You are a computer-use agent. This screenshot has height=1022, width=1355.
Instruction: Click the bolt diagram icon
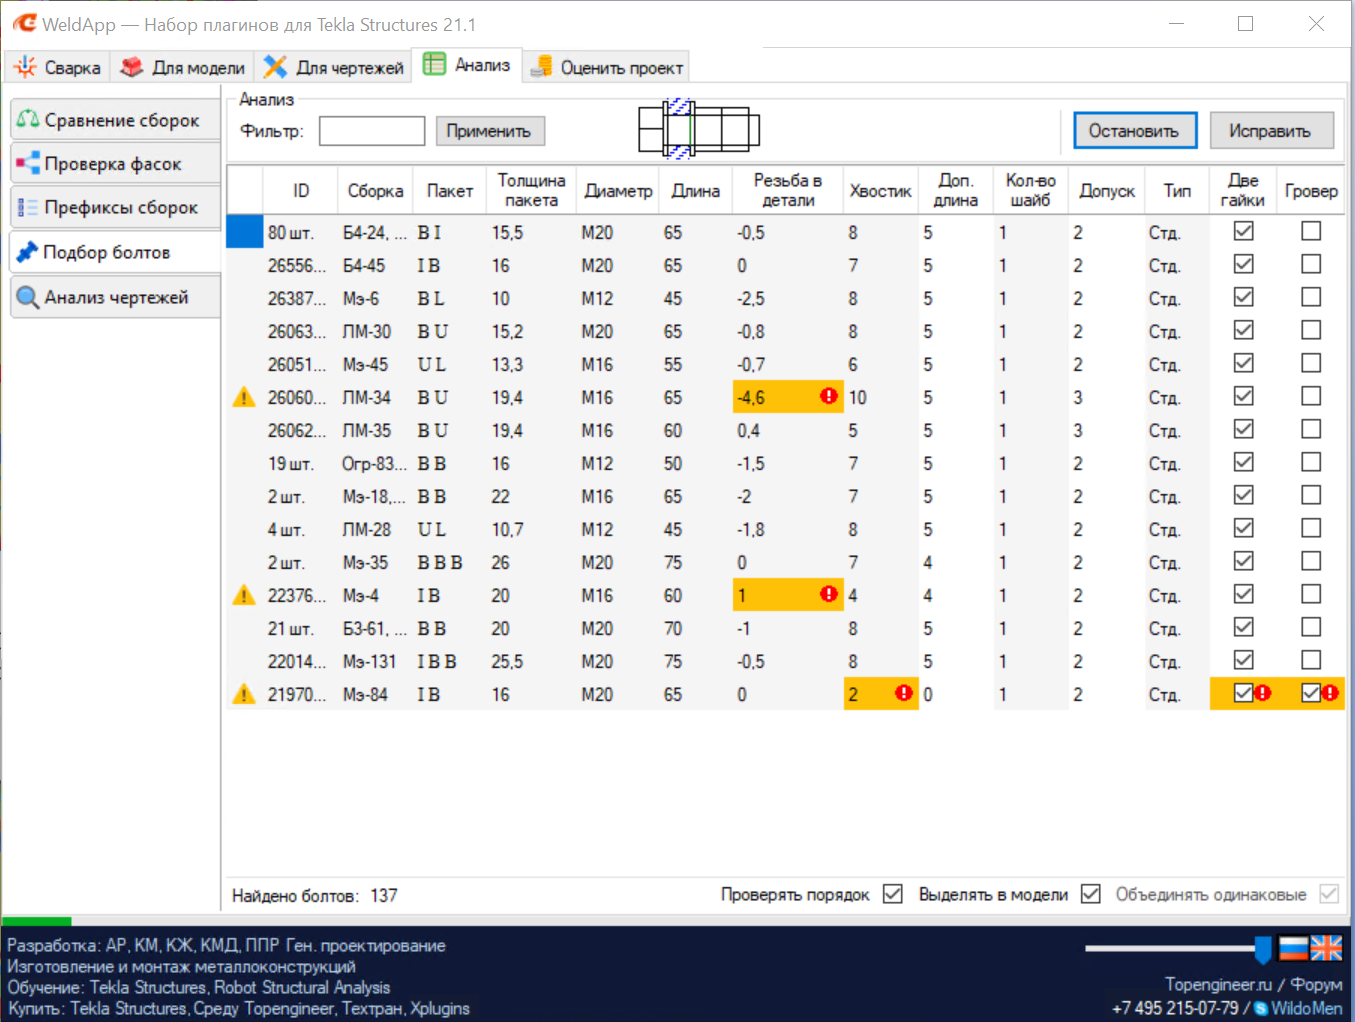pos(698,129)
